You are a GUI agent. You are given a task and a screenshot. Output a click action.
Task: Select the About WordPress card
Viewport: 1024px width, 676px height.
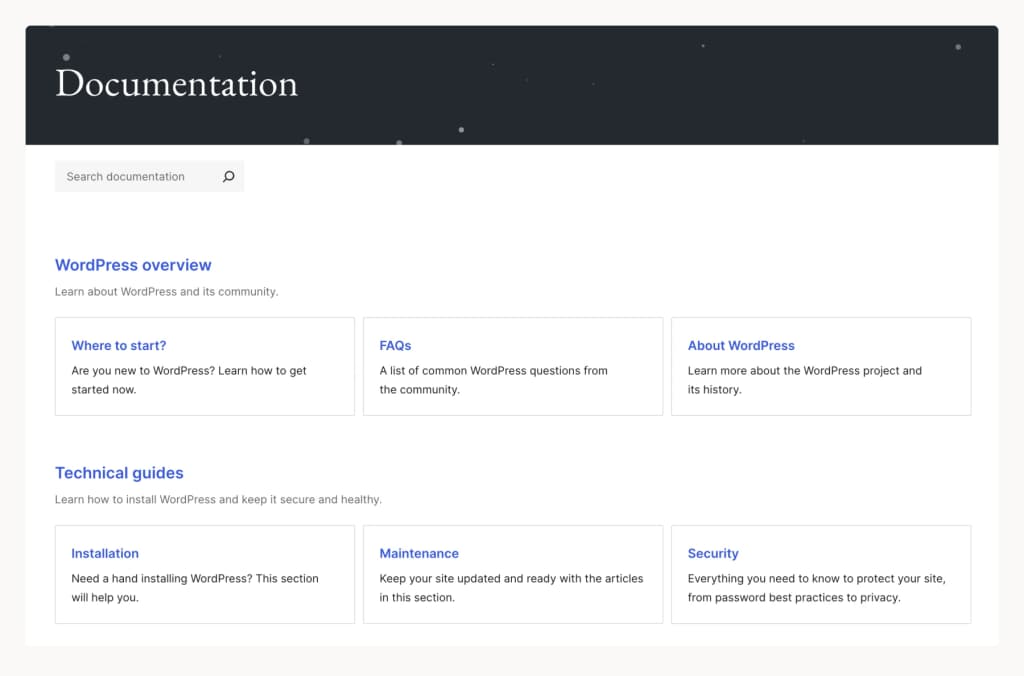click(x=821, y=366)
